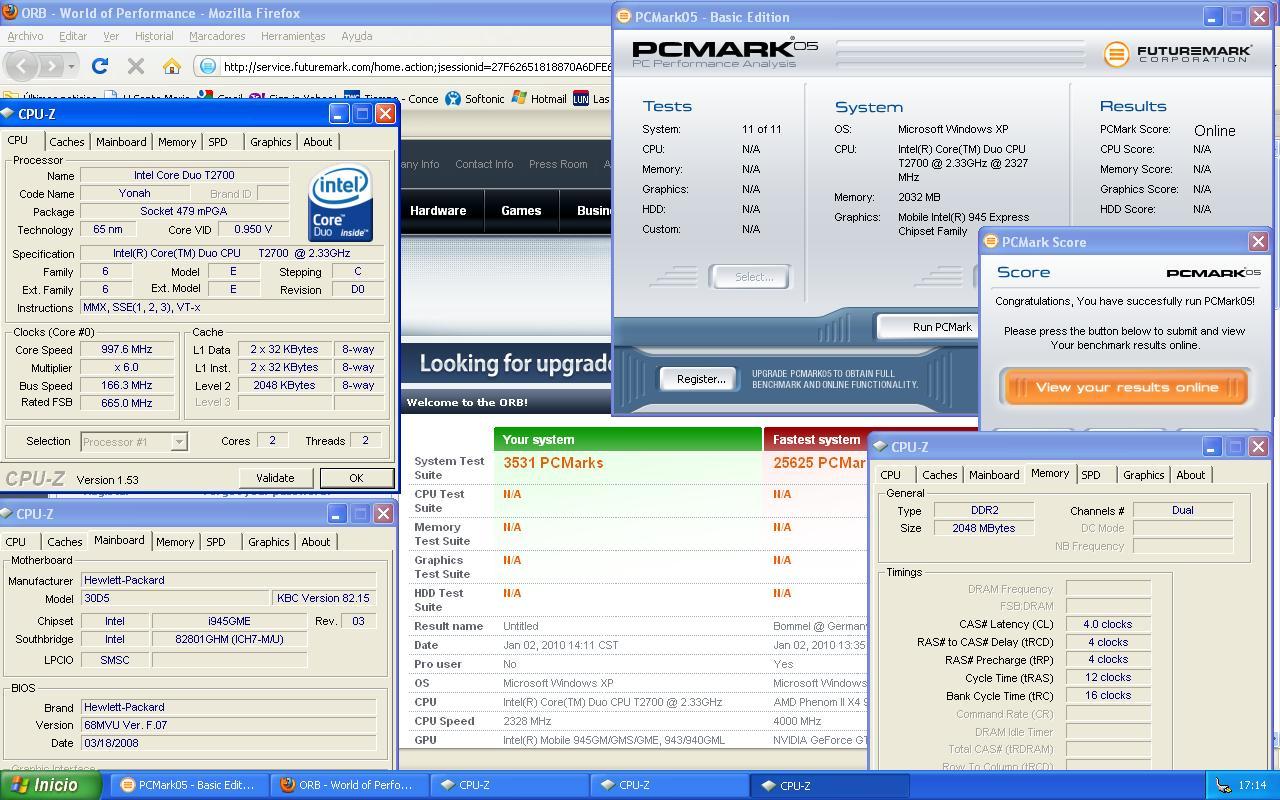Open the Editar menu
Image resolution: width=1280 pixels, height=800 pixels.
(x=73, y=36)
